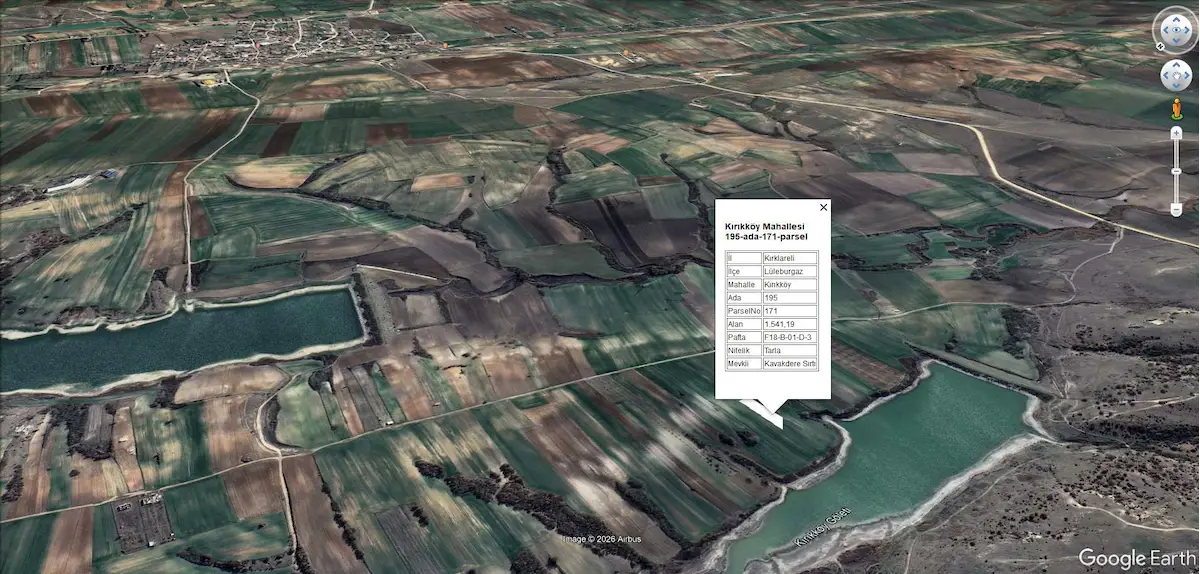Look down with the Look joystick arrow
The height and width of the screenshot is (574, 1200).
pyautogui.click(x=1176, y=40)
